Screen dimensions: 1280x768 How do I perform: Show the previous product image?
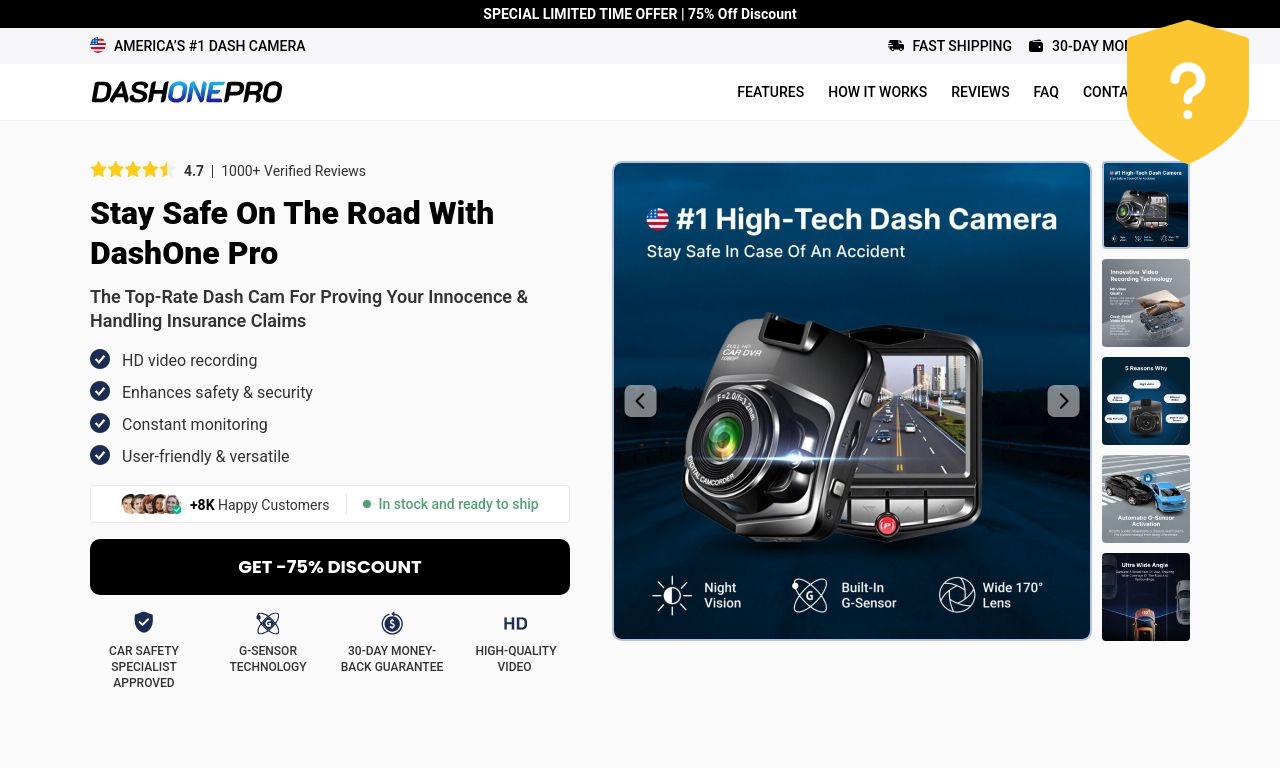pyautogui.click(x=641, y=401)
